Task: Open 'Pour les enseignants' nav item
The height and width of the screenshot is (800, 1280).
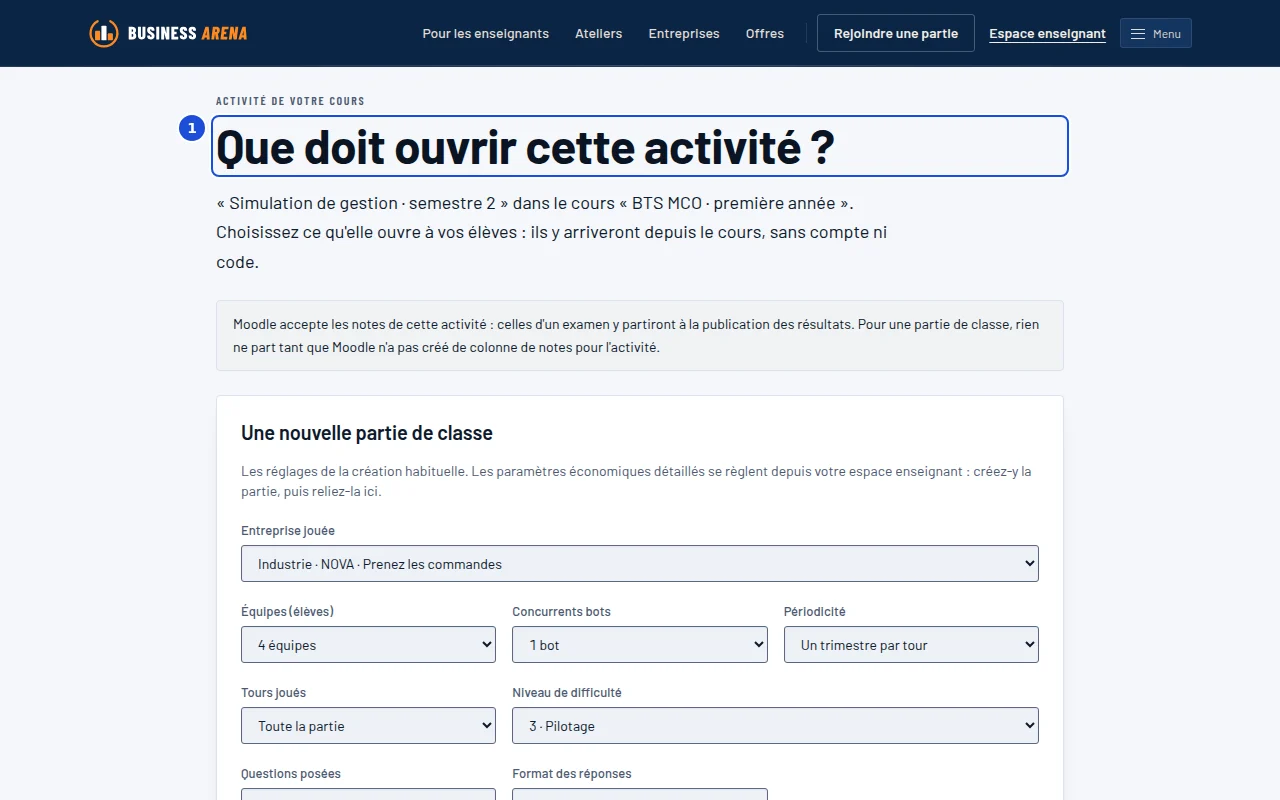Action: pyautogui.click(x=486, y=33)
